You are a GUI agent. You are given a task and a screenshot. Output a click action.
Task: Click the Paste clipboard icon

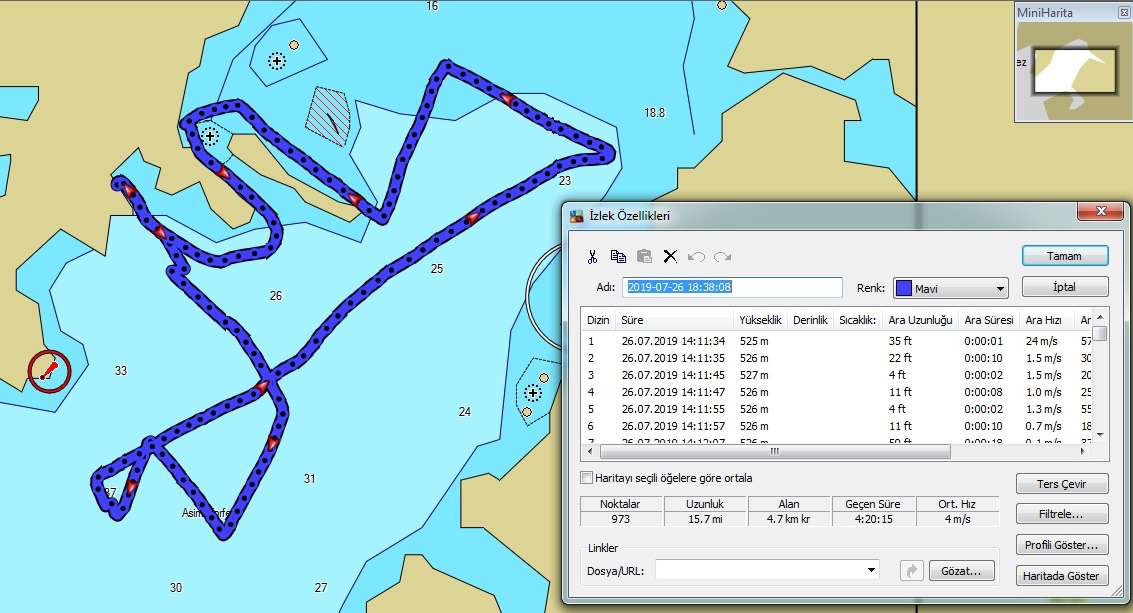tap(644, 257)
